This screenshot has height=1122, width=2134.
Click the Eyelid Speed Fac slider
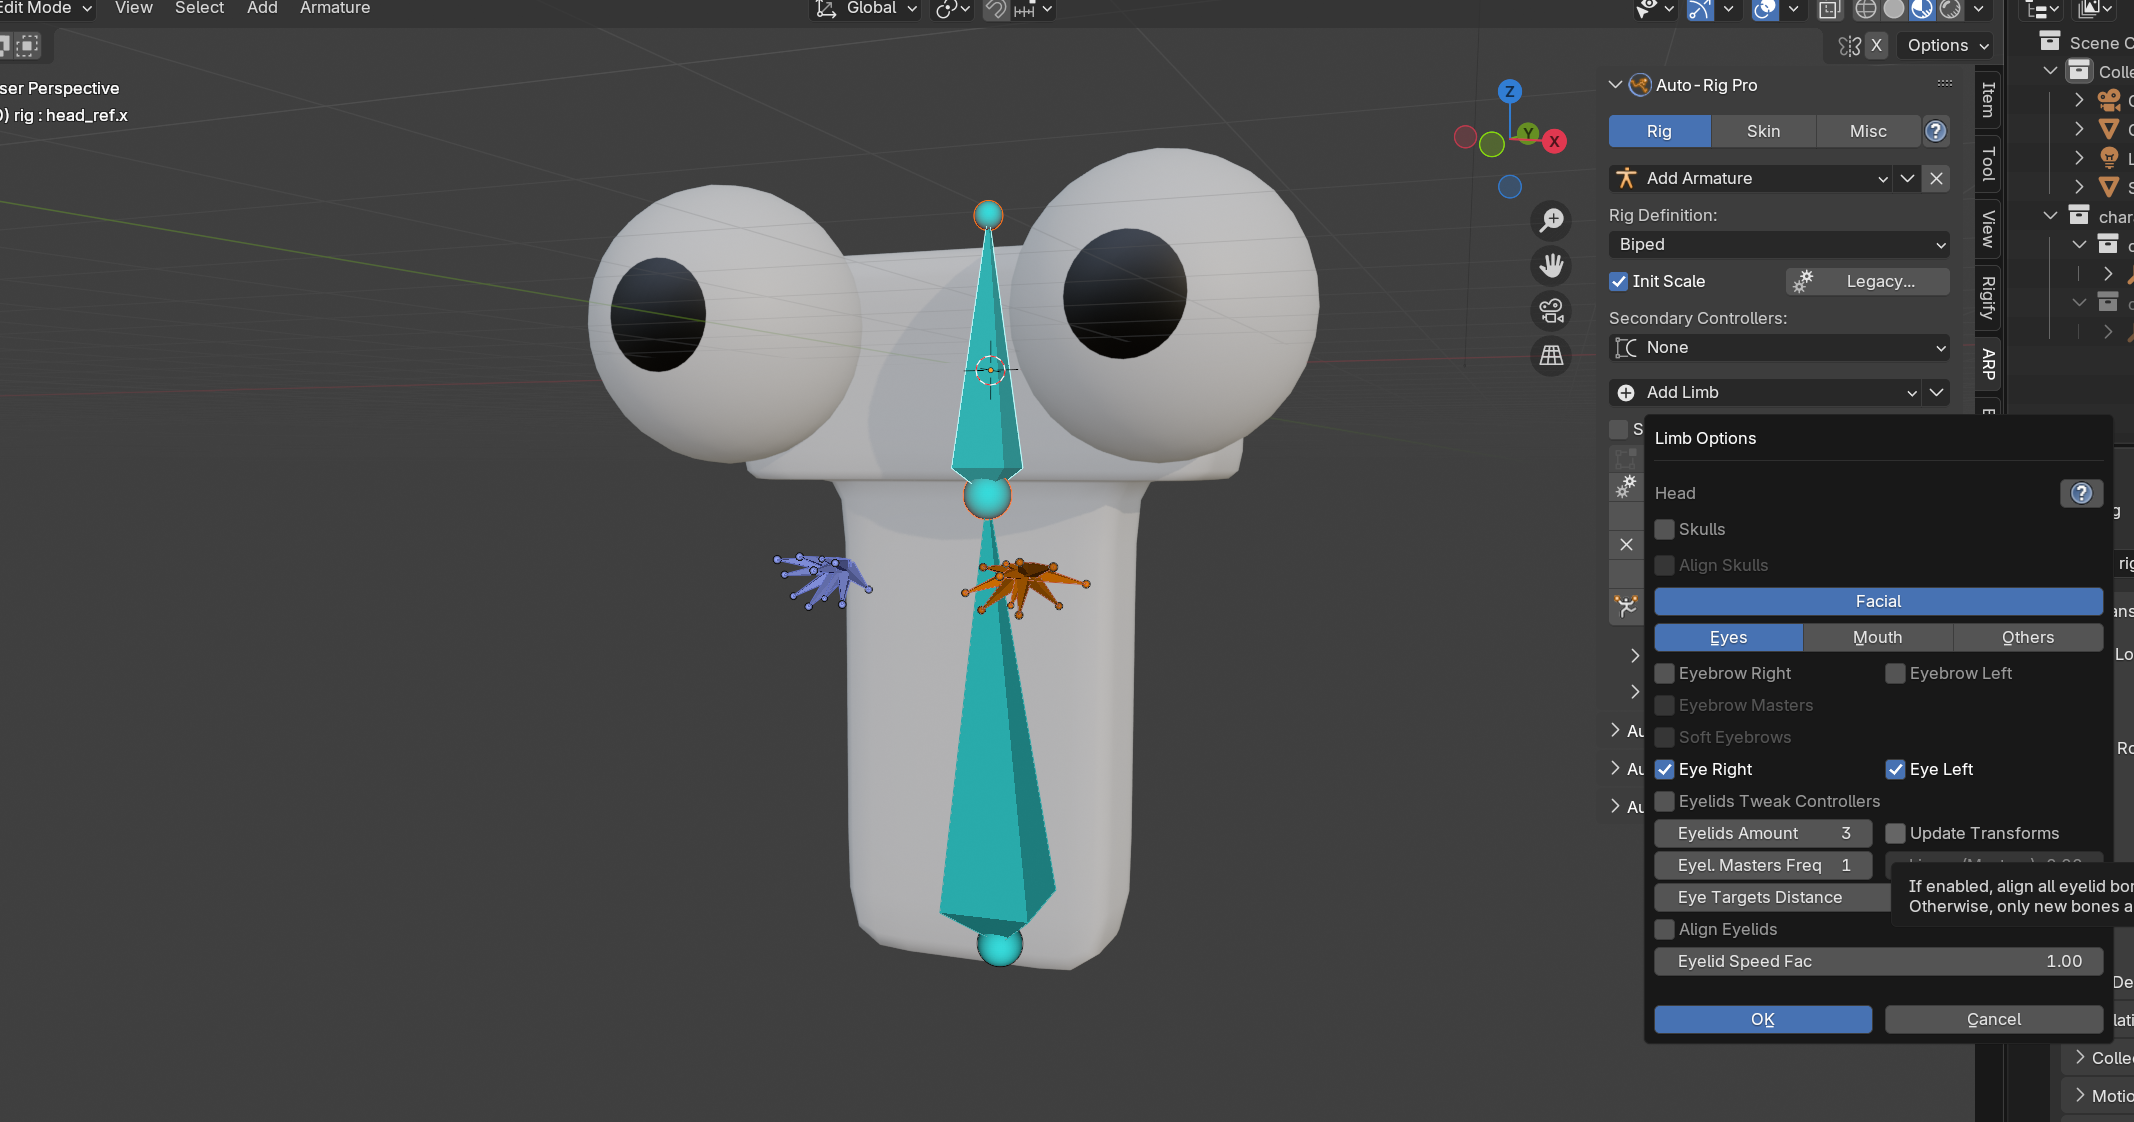[1878, 961]
